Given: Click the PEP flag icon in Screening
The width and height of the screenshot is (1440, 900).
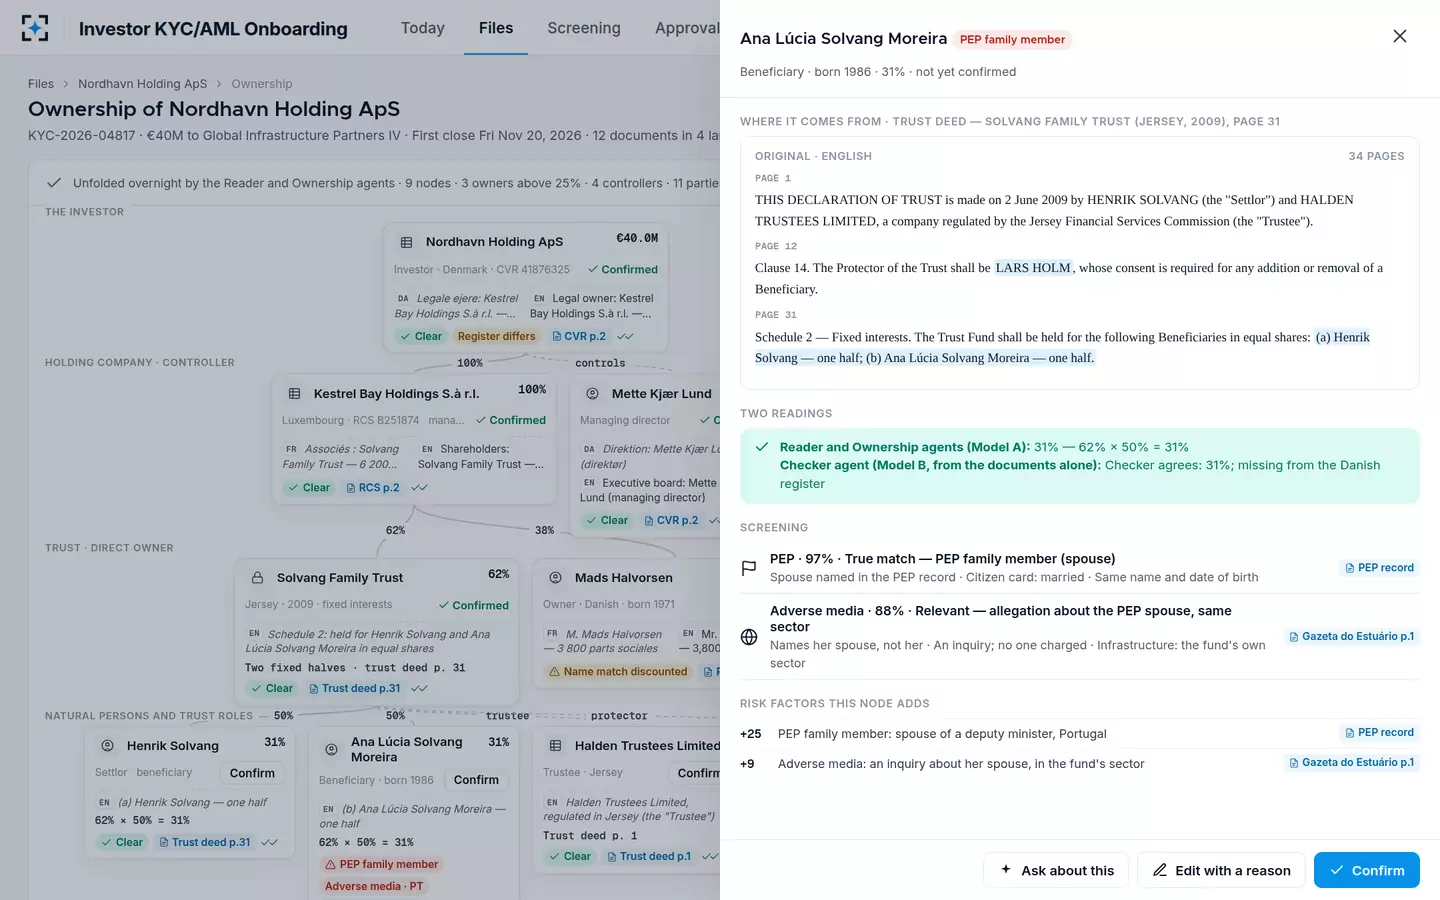Looking at the screenshot, I should [748, 568].
